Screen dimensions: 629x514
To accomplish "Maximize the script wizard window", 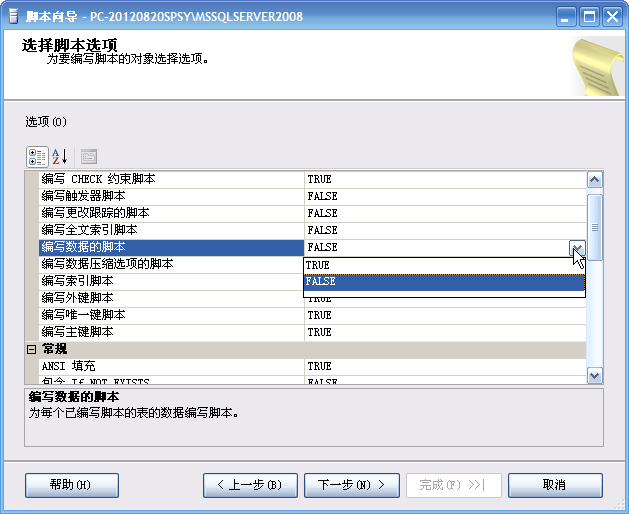I will pyautogui.click(x=589, y=17).
